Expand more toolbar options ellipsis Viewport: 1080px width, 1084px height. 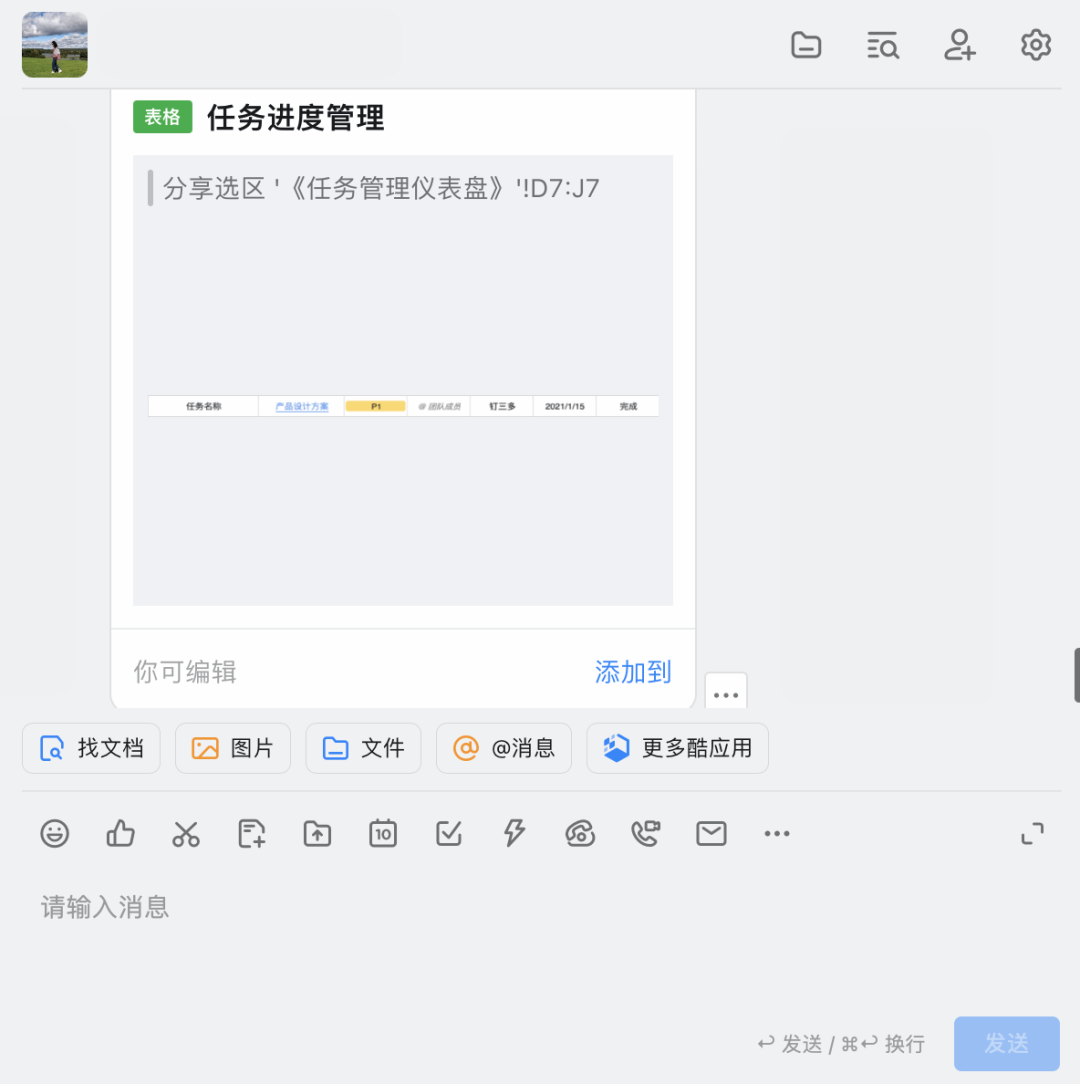pyautogui.click(x=777, y=833)
